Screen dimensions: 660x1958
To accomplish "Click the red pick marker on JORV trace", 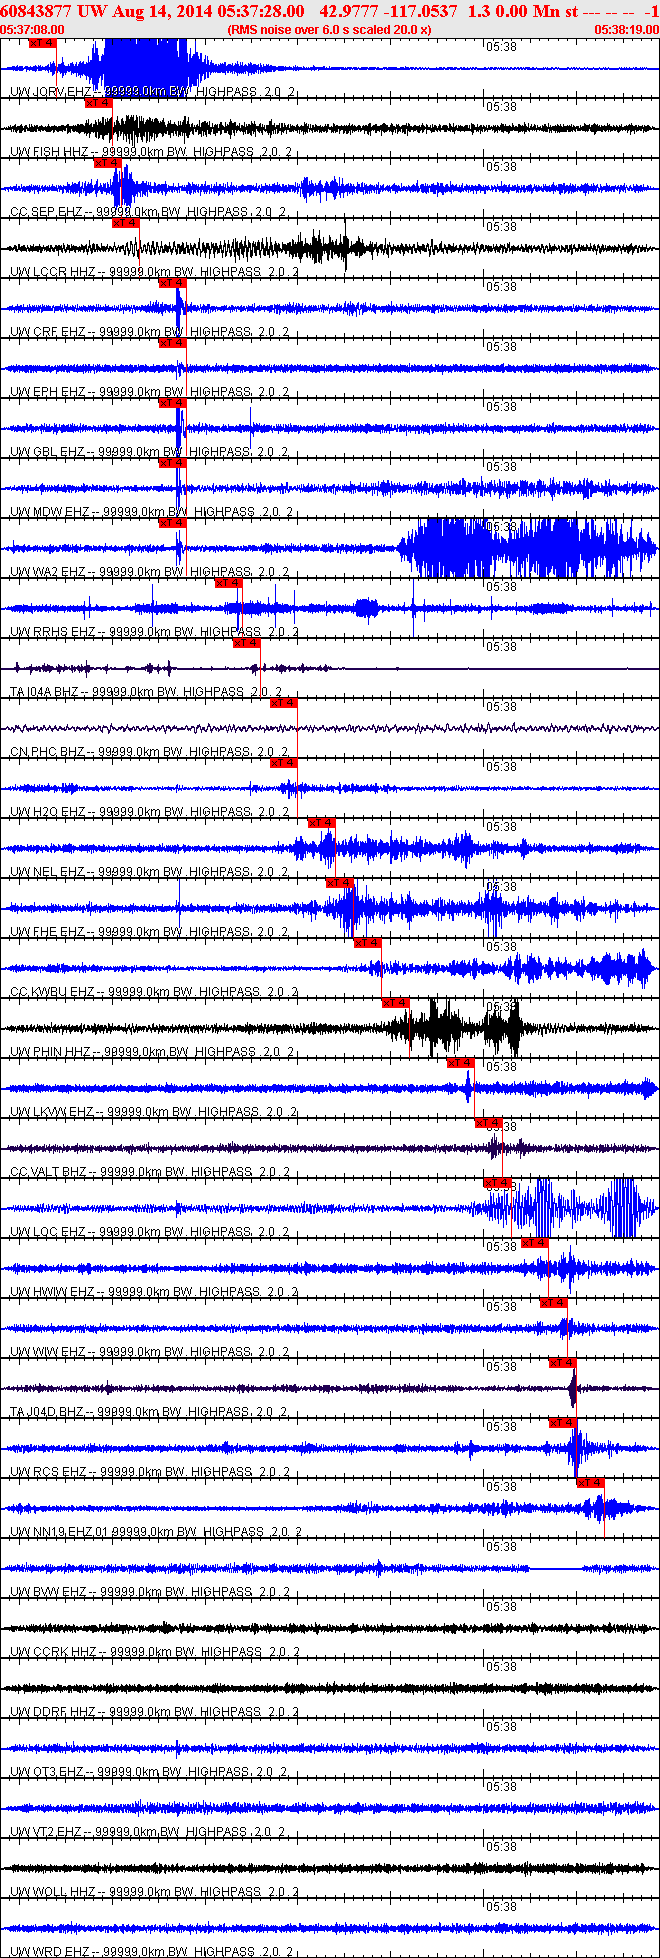I will (42, 43).
